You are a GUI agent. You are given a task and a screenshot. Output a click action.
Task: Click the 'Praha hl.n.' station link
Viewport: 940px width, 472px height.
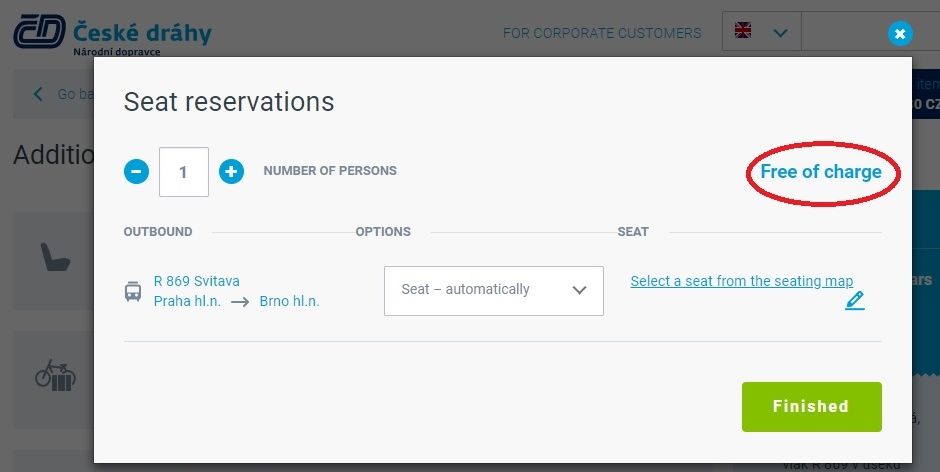tap(187, 301)
